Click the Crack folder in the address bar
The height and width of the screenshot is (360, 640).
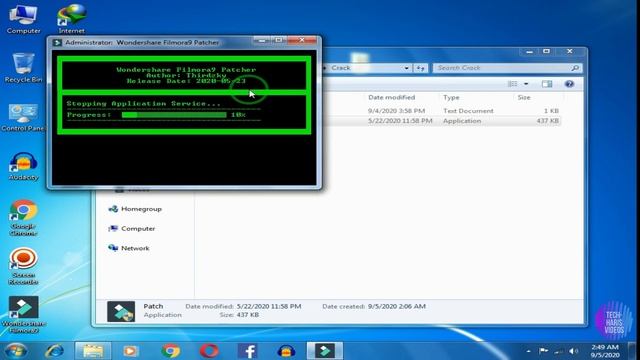tap(341, 68)
